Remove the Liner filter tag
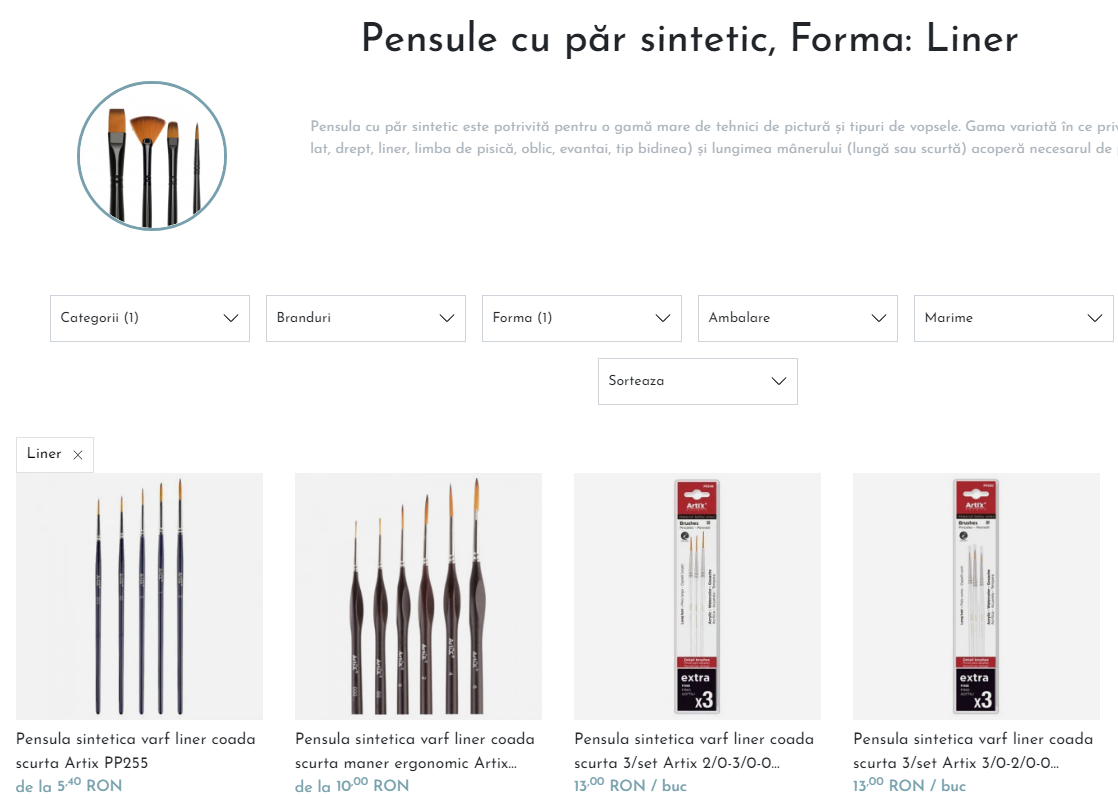 pyautogui.click(x=78, y=455)
